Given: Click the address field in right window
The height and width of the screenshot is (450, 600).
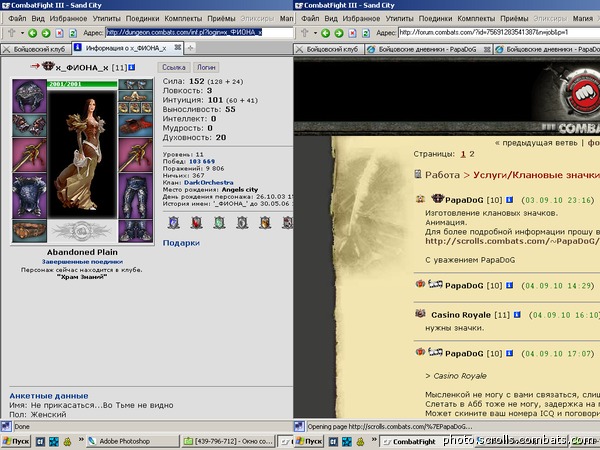Looking at the screenshot, I should 499,33.
